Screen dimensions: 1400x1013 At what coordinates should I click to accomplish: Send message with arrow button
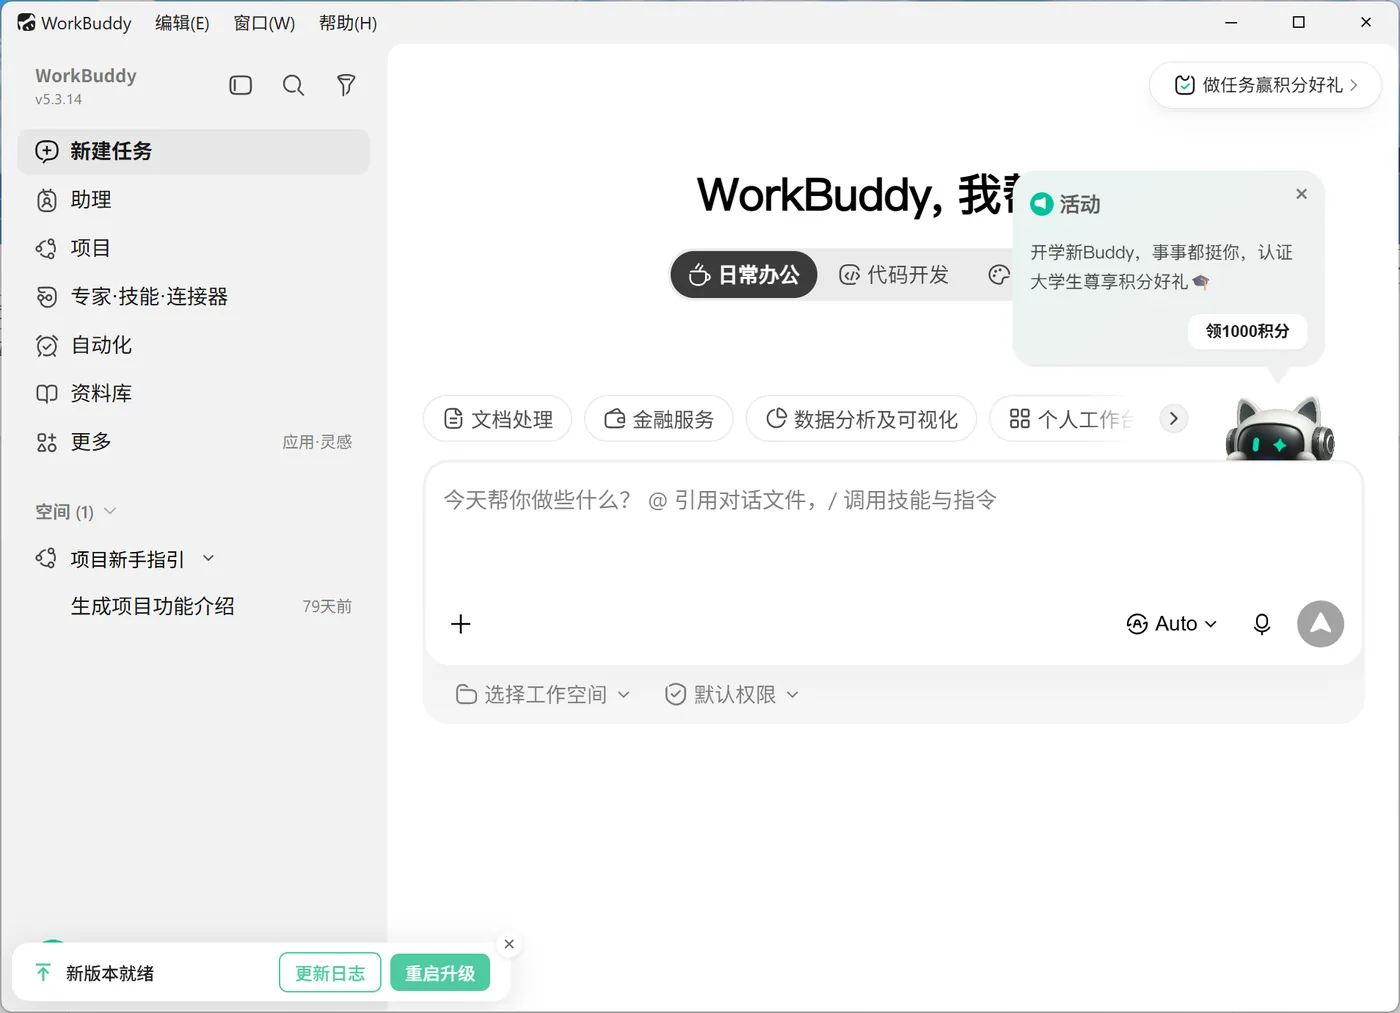(x=1320, y=624)
